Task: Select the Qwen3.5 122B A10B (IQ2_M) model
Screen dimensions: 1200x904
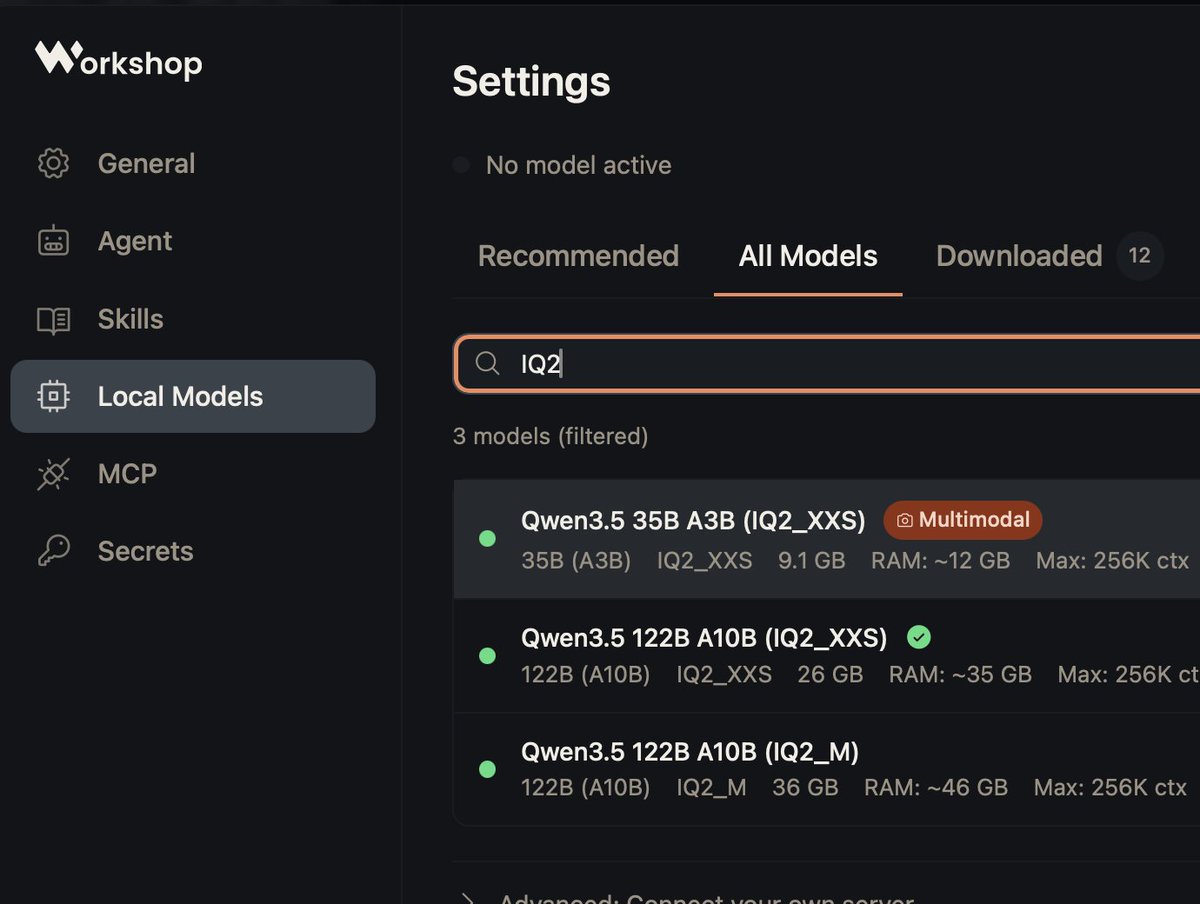Action: 826,769
